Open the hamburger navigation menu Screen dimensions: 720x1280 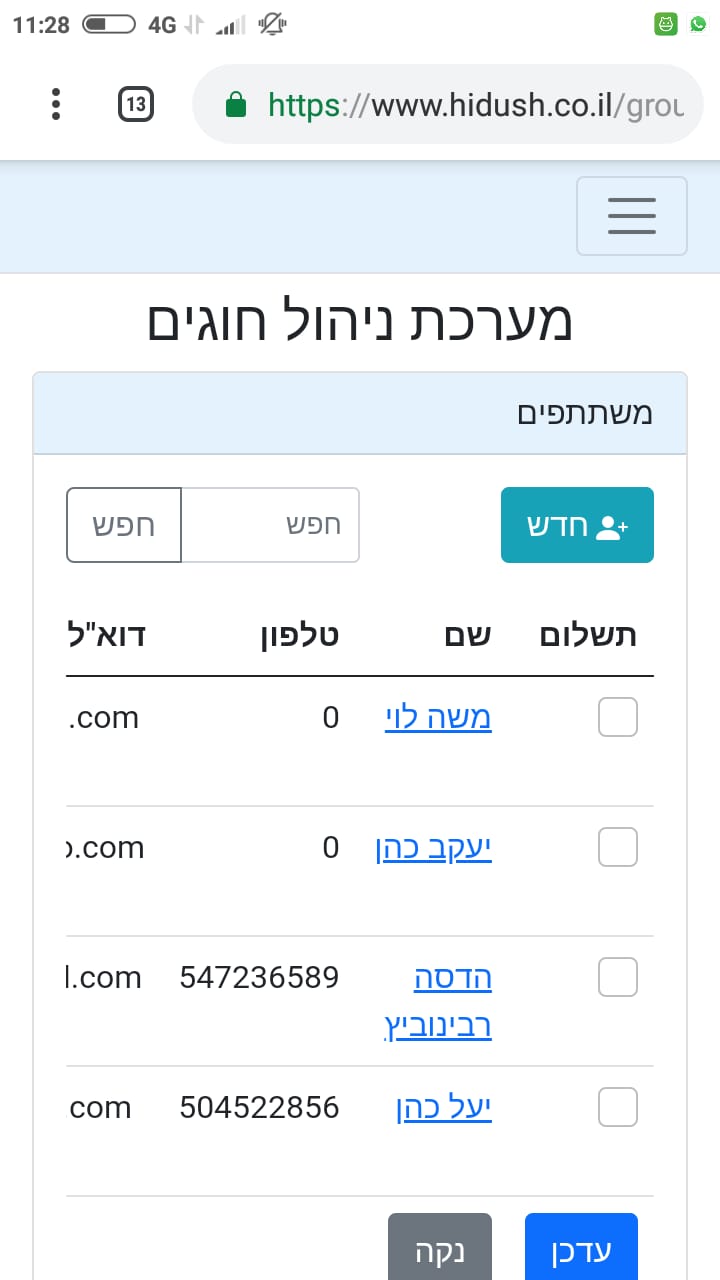point(631,216)
